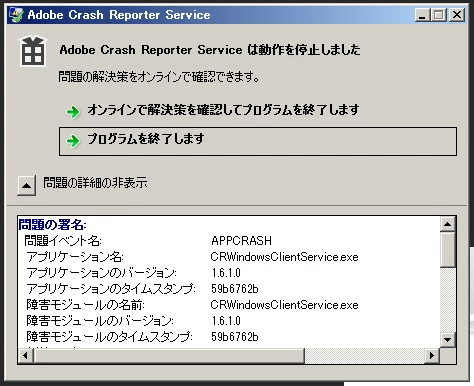
Task: Click the APPCRASH event name value
Action: point(241,241)
